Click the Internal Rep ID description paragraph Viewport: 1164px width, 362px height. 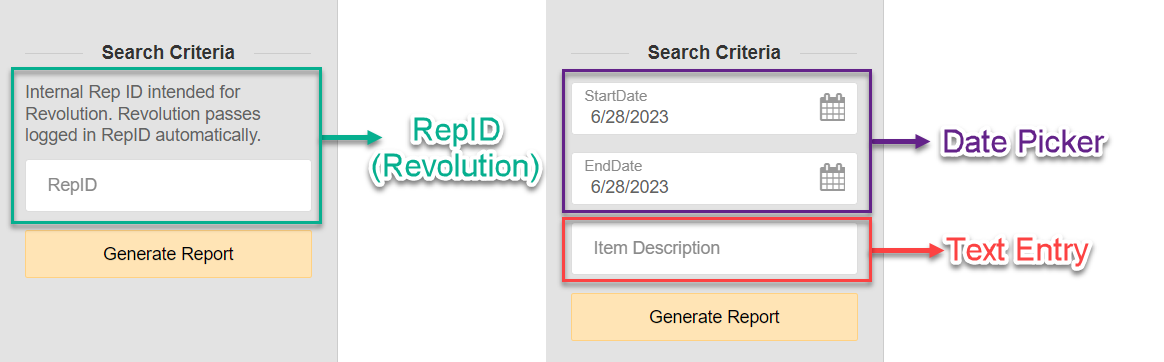[143, 114]
